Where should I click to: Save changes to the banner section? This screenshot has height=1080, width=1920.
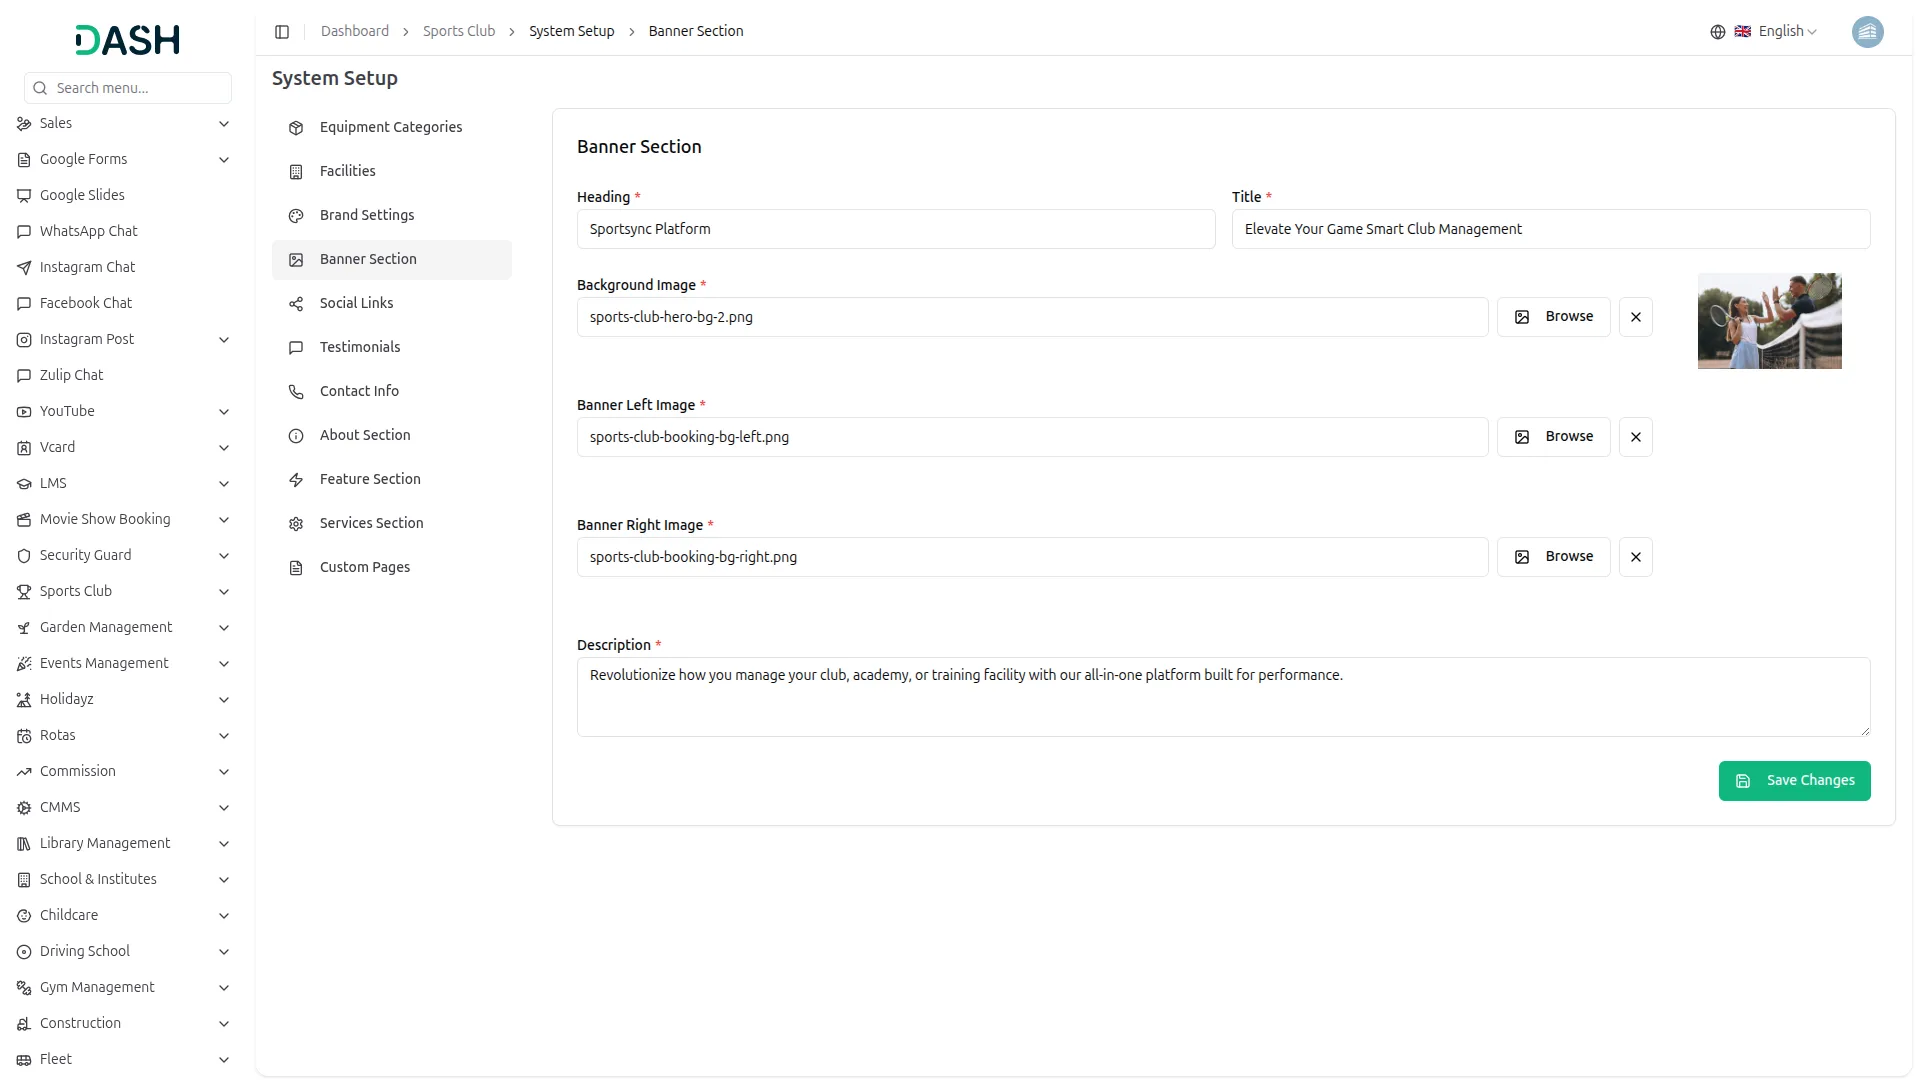[x=1794, y=781]
